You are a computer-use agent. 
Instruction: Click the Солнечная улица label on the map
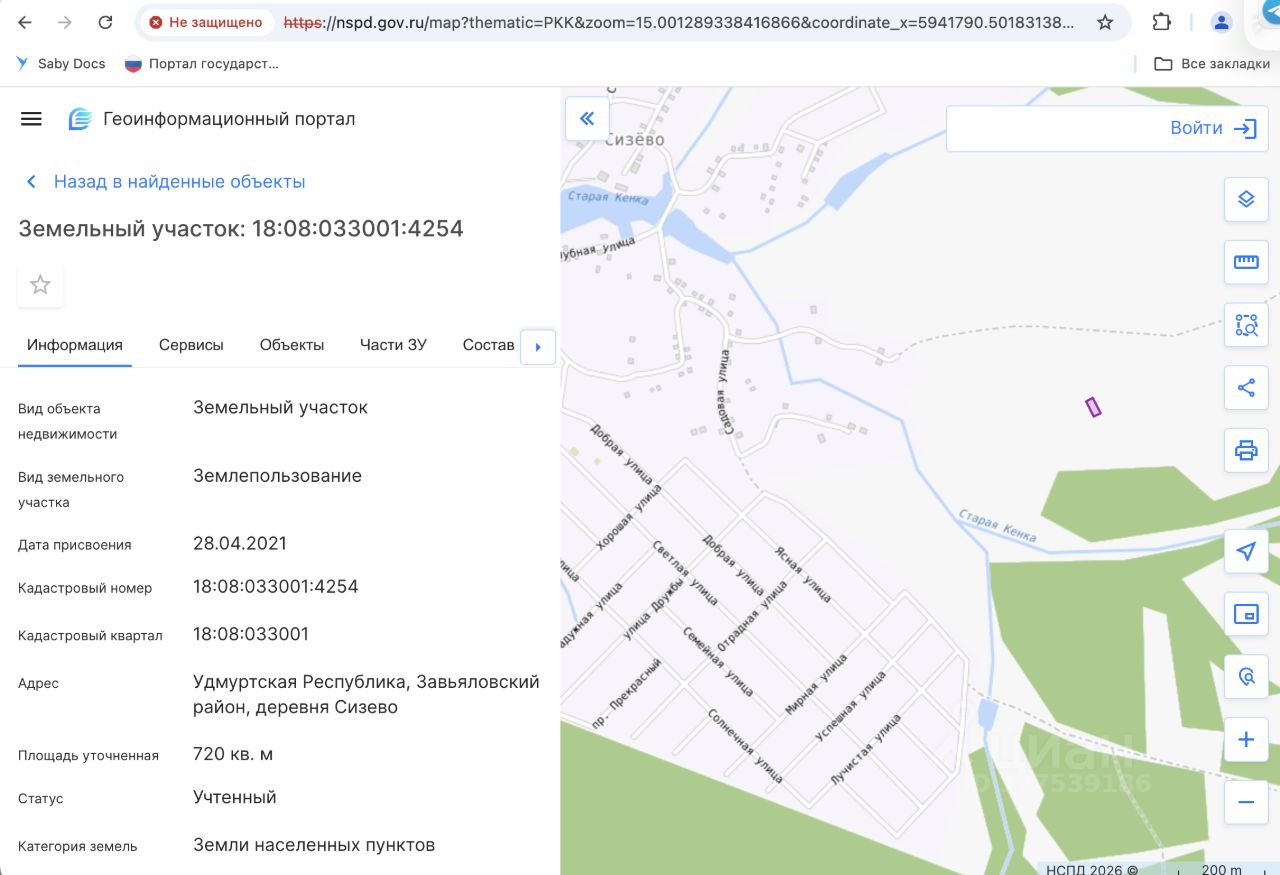[x=745, y=745]
